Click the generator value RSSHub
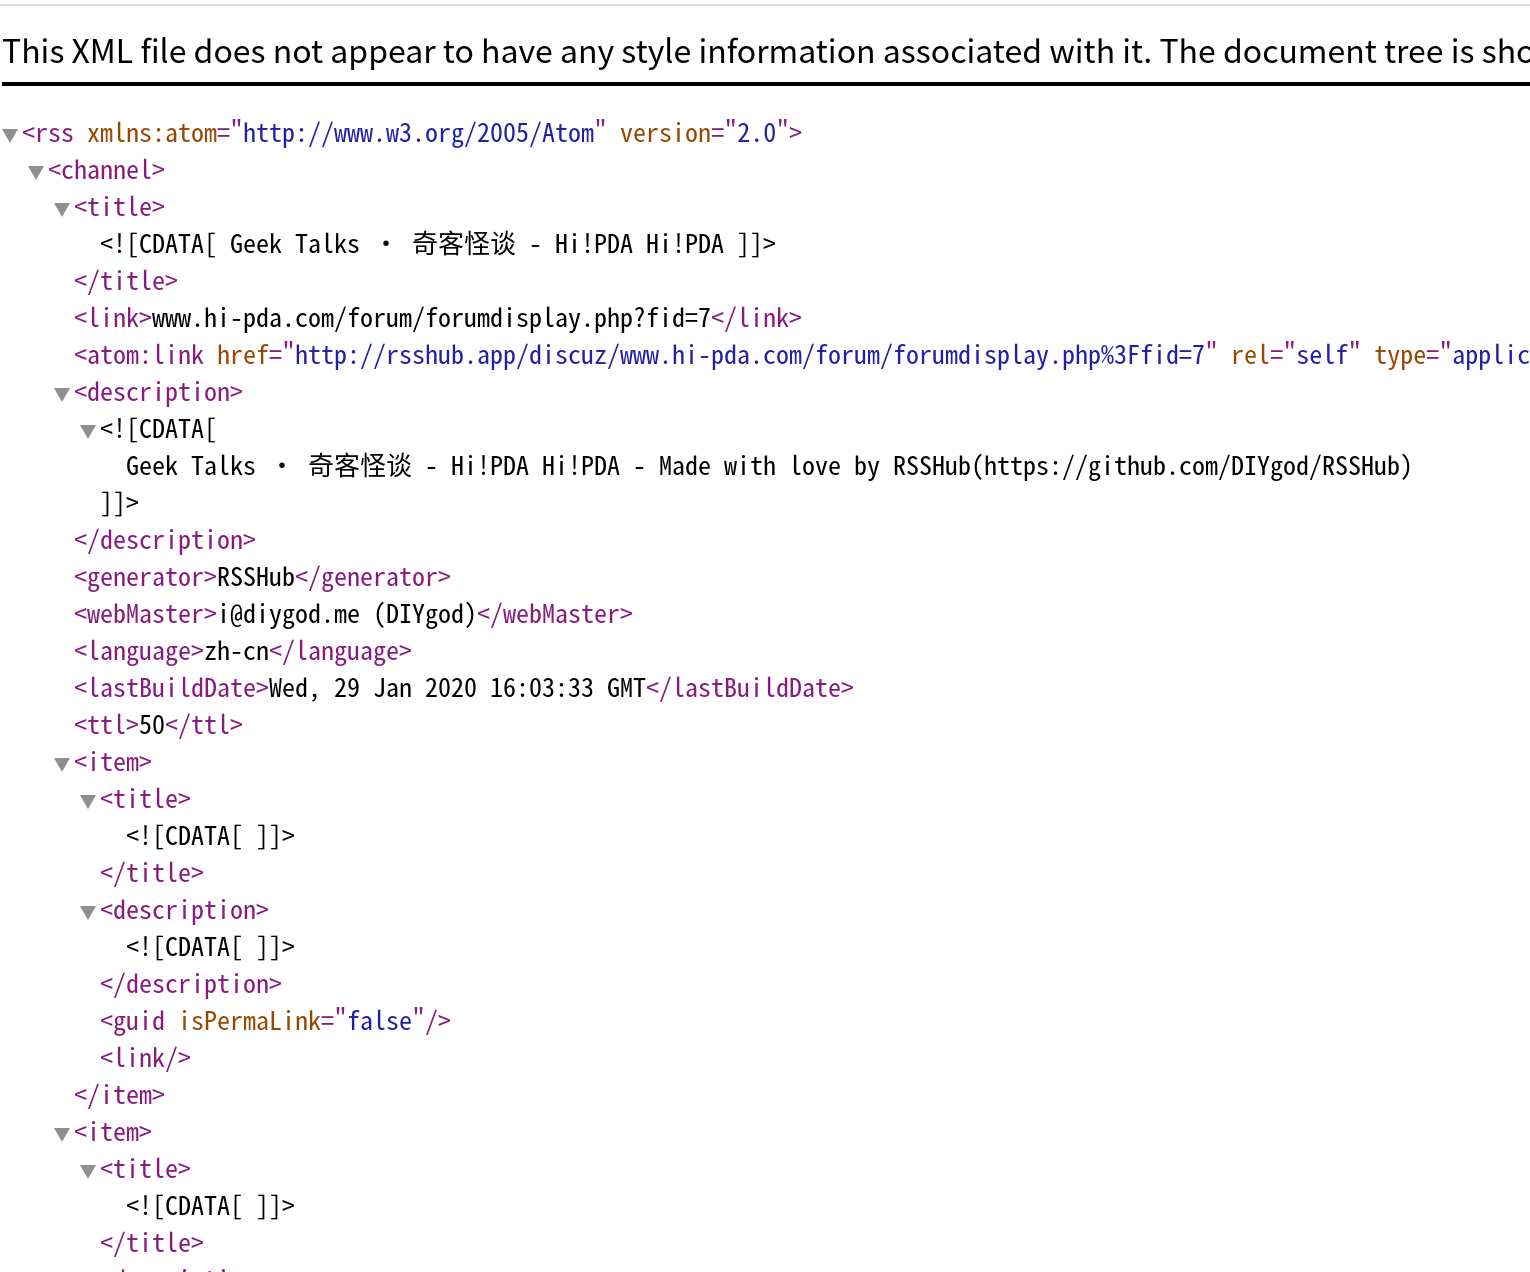 click(256, 577)
